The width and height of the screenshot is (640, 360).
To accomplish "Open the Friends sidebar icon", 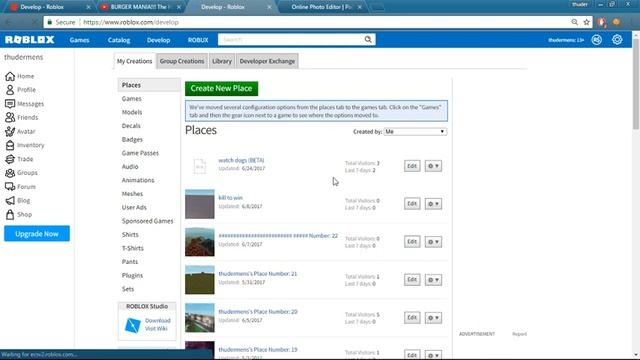I will point(10,118).
